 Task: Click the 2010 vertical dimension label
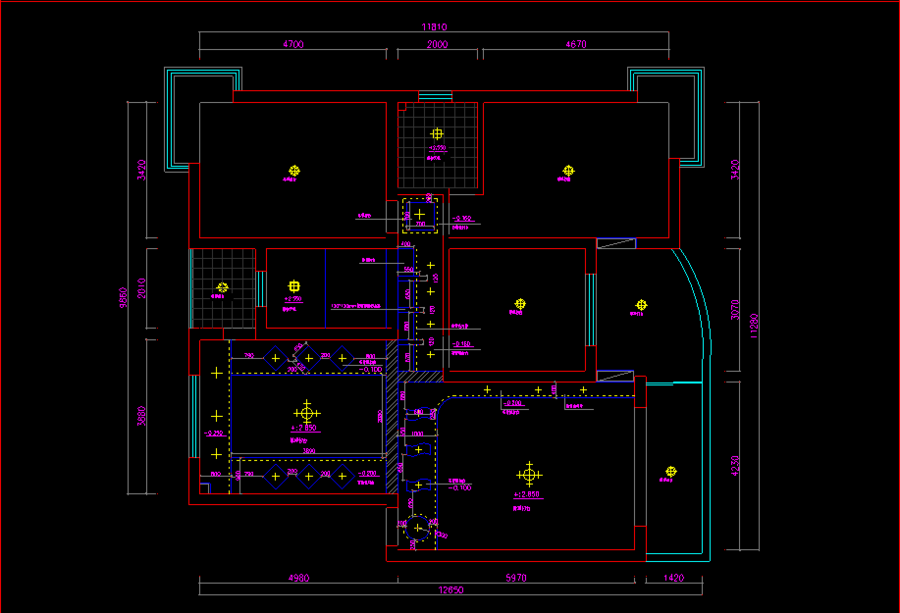[x=141, y=288]
